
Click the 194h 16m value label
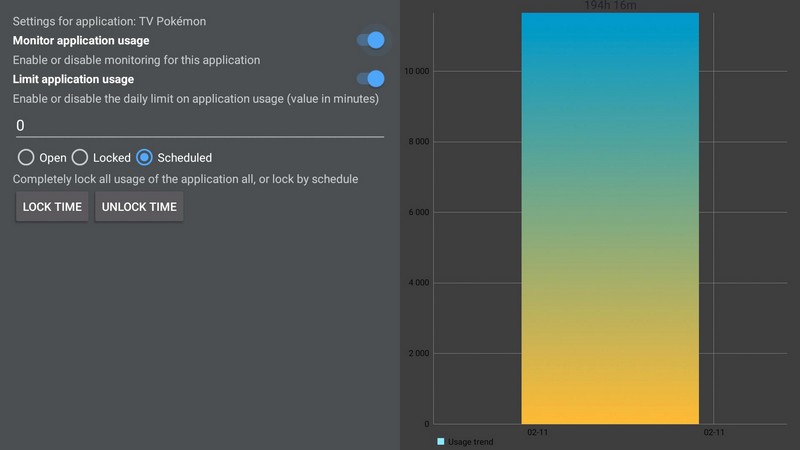pos(609,6)
